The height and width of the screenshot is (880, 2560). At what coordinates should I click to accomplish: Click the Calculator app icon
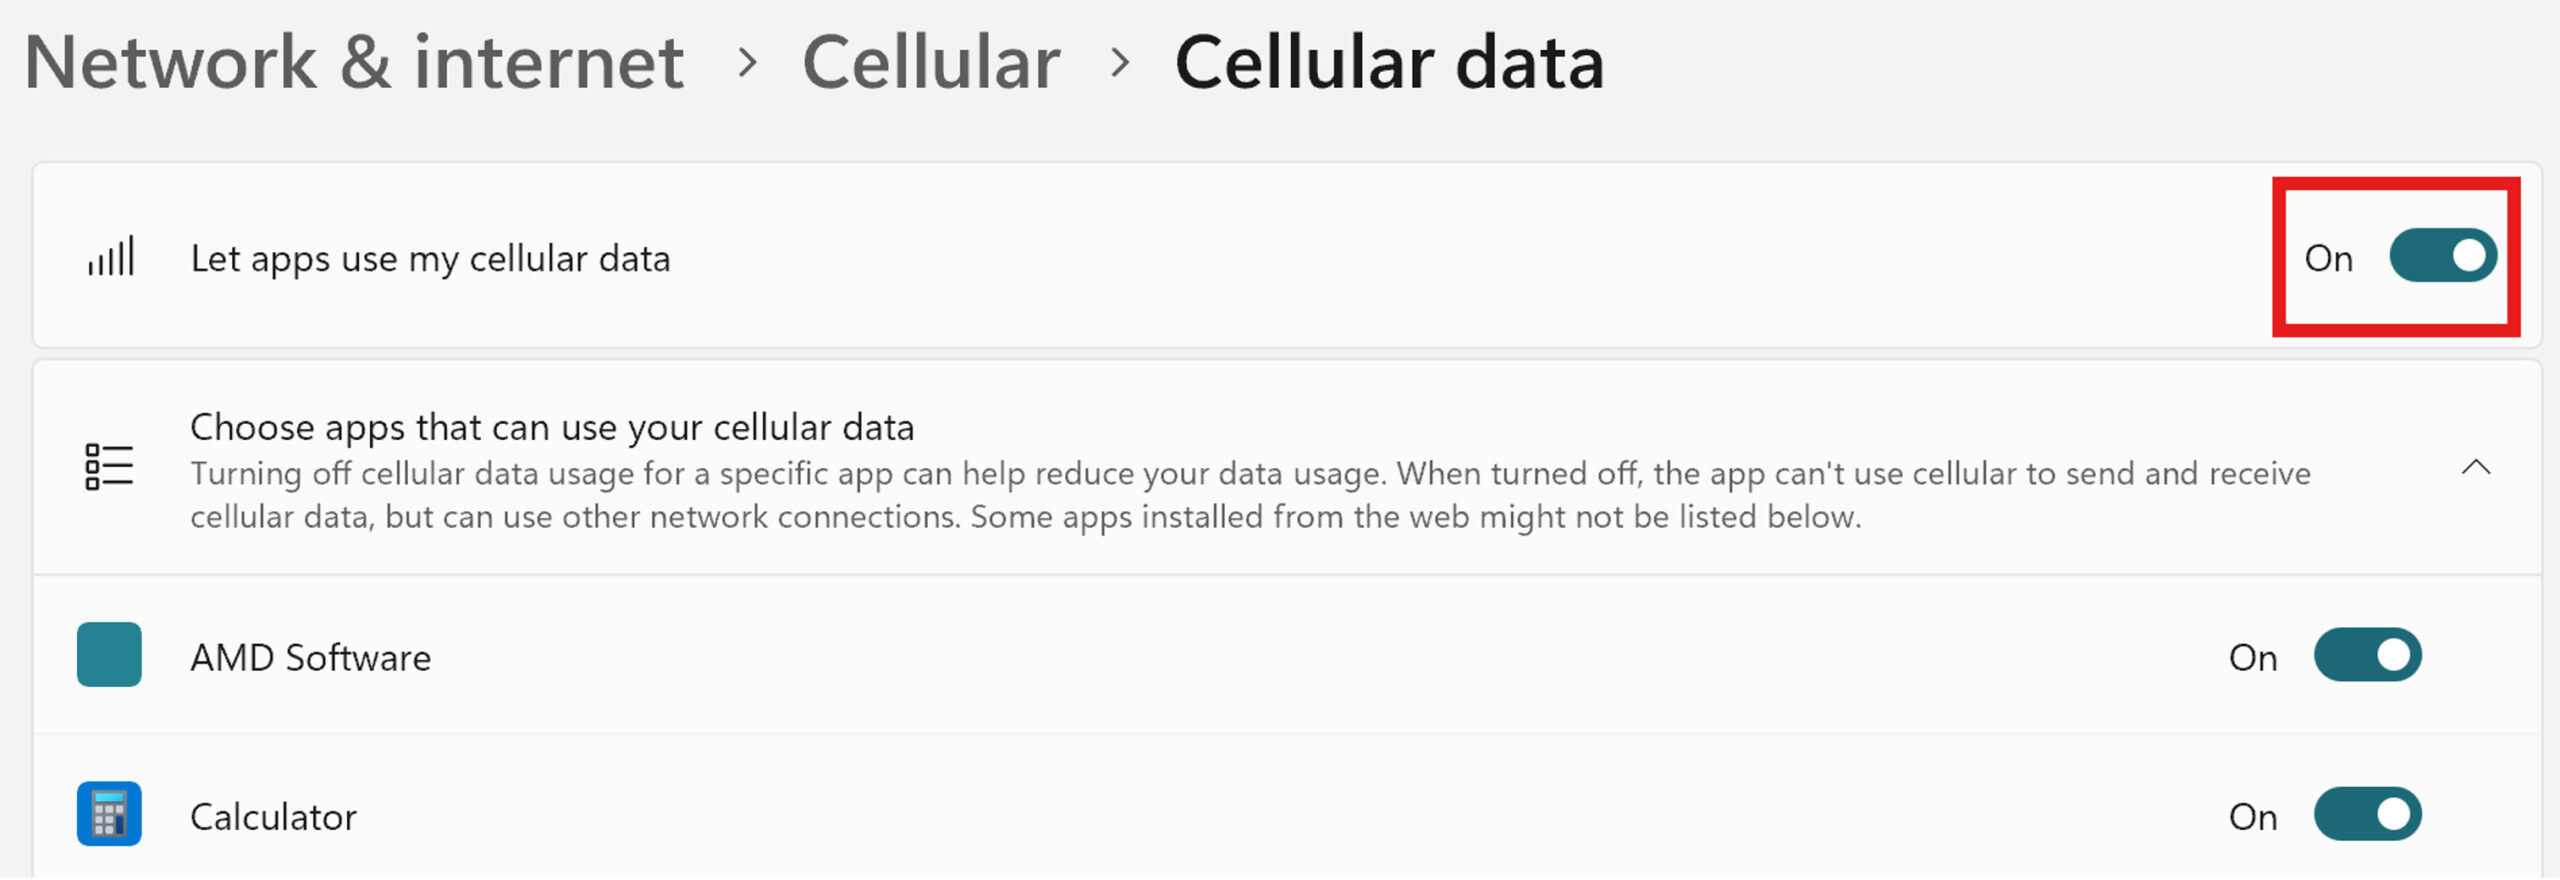(x=109, y=814)
